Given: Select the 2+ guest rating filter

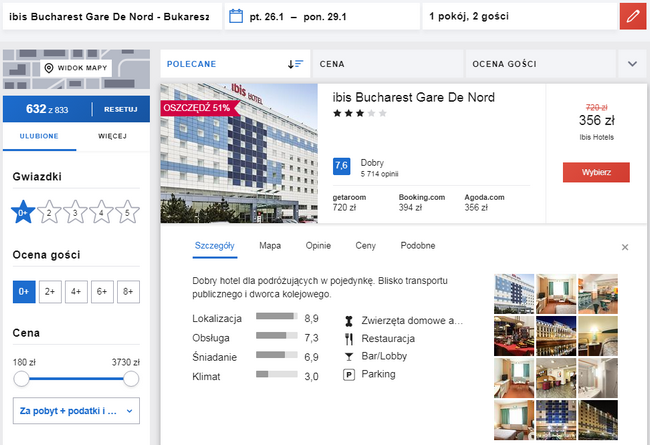Looking at the screenshot, I should click(x=50, y=292).
